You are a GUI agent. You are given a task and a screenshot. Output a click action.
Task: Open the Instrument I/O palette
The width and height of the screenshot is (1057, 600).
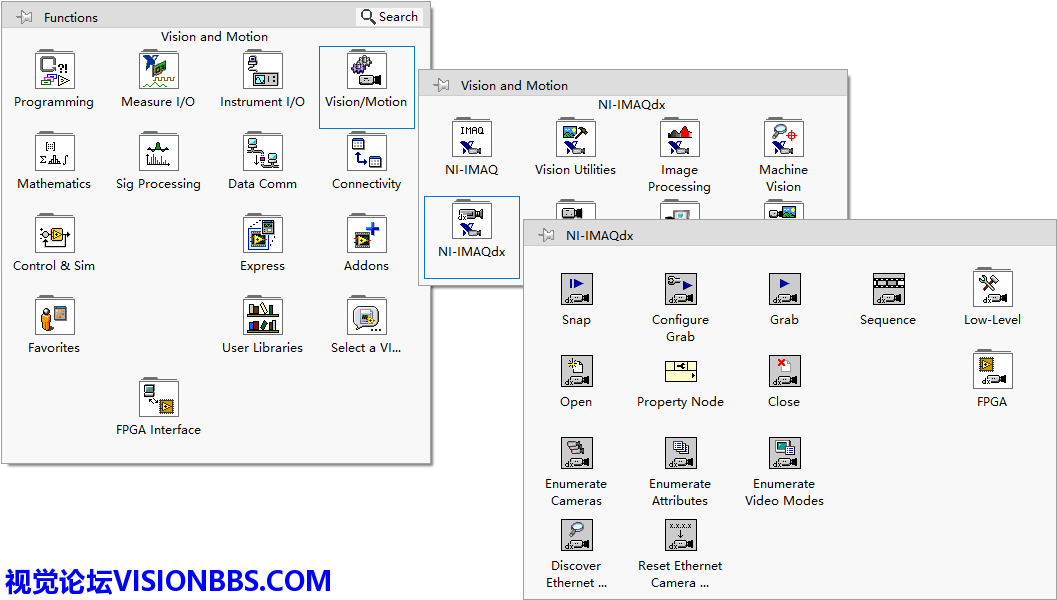(262, 69)
